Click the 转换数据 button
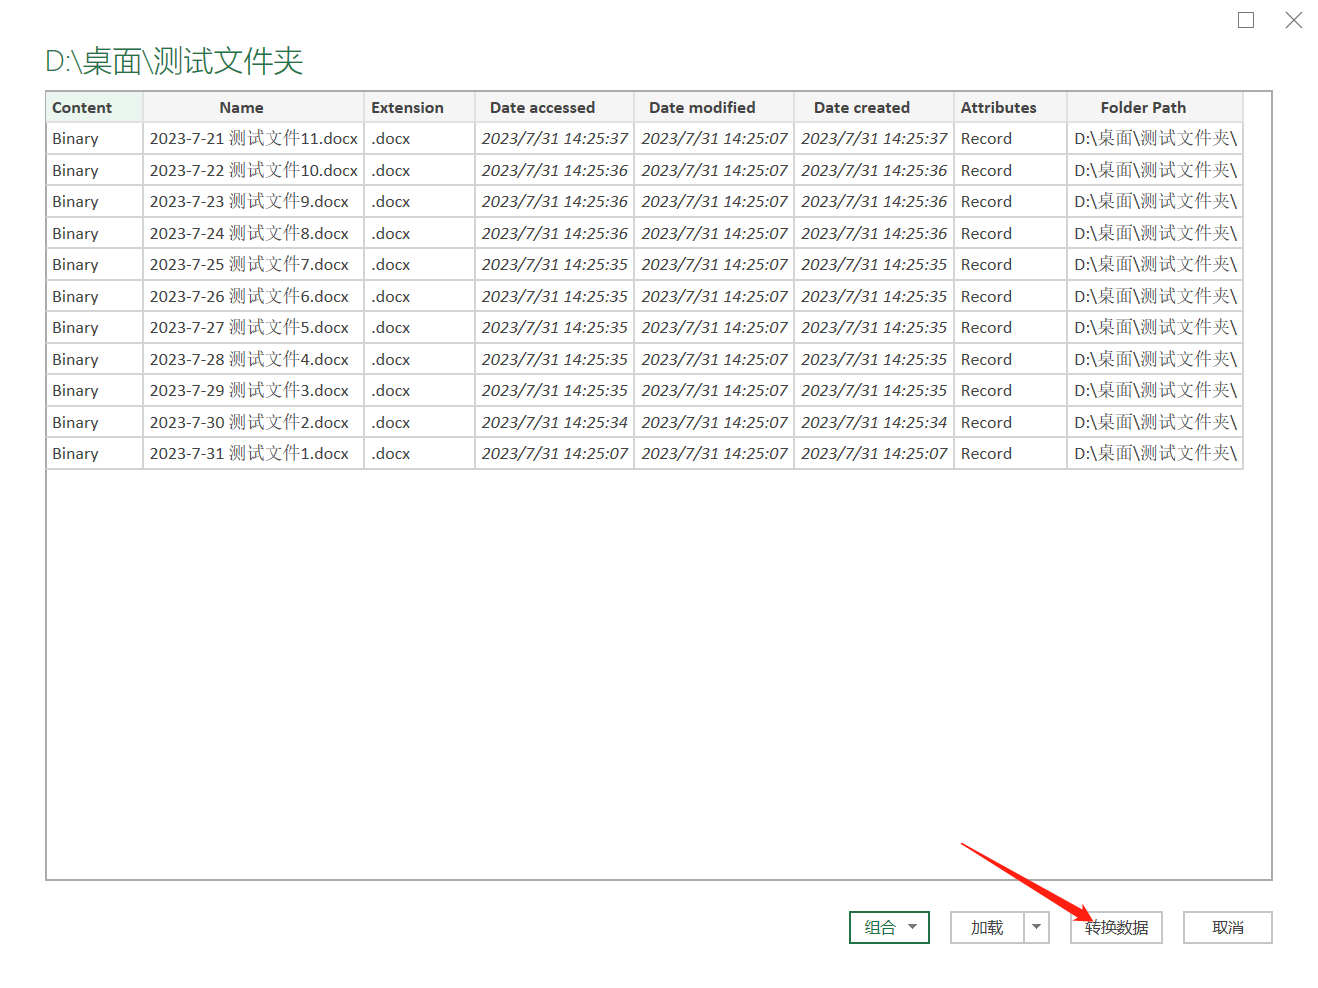This screenshot has height=988, width=1318. pos(1116,928)
